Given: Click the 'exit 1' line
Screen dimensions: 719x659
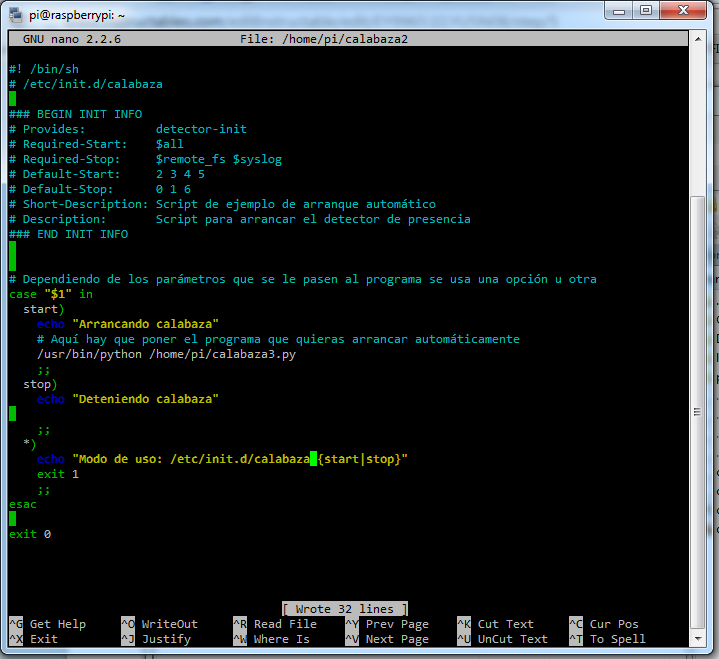Looking at the screenshot, I should [58, 474].
